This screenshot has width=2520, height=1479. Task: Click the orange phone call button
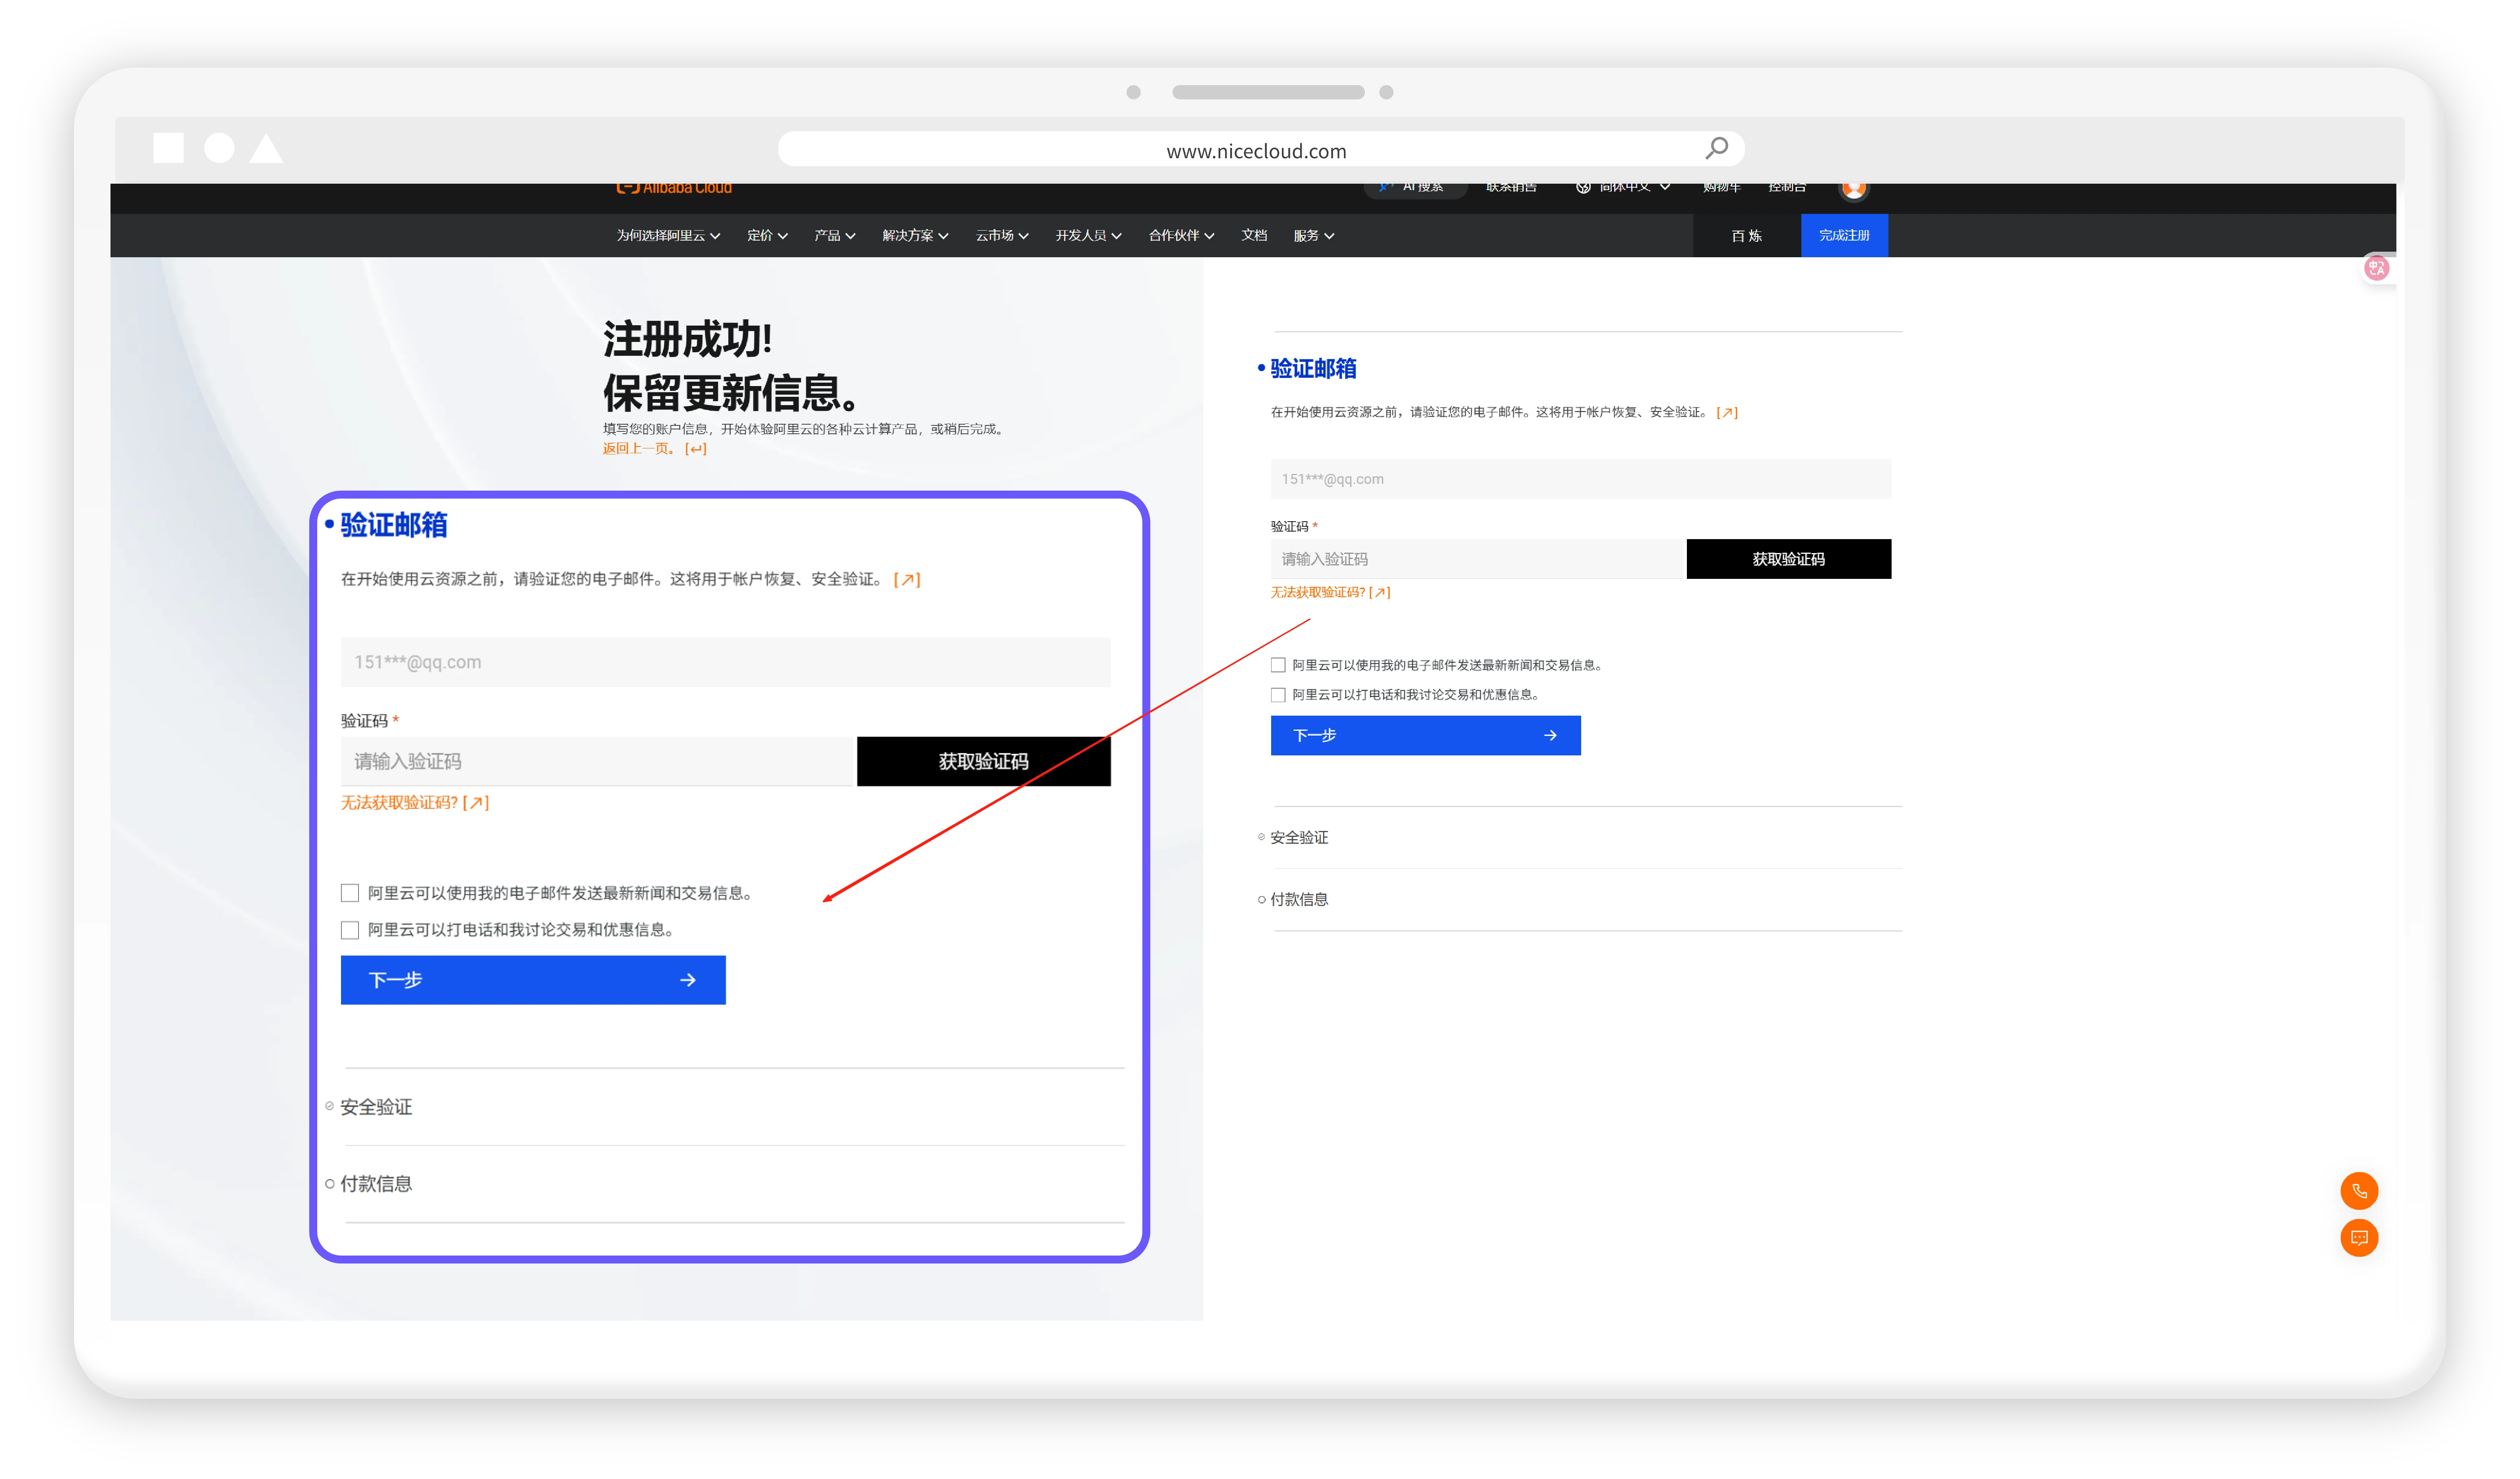point(2359,1191)
